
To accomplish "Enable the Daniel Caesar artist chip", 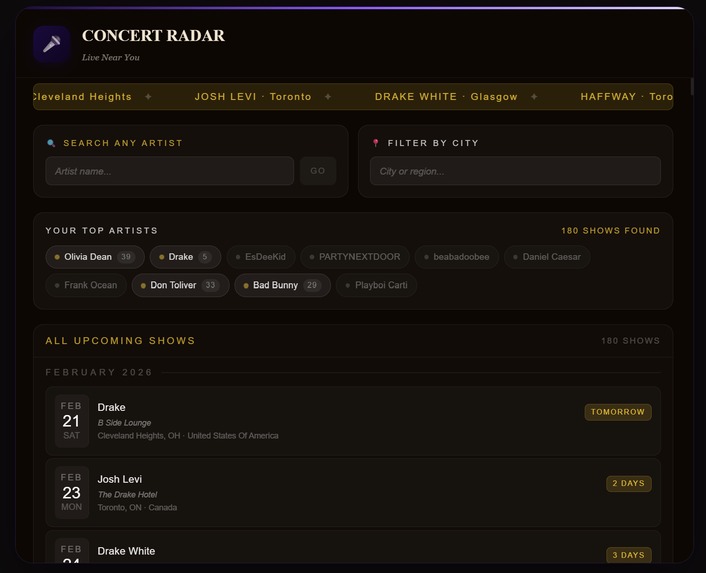I will click(x=547, y=257).
